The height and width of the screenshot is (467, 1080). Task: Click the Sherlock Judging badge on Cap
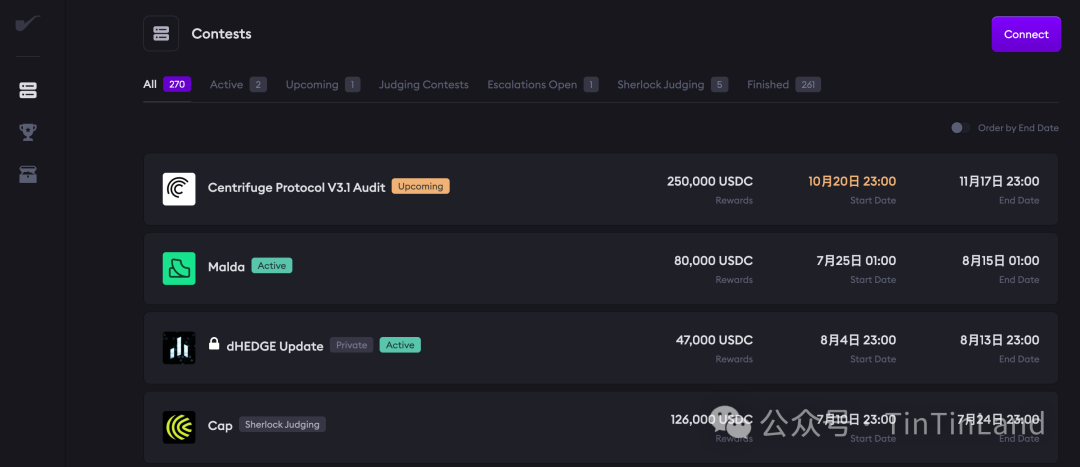click(x=282, y=424)
